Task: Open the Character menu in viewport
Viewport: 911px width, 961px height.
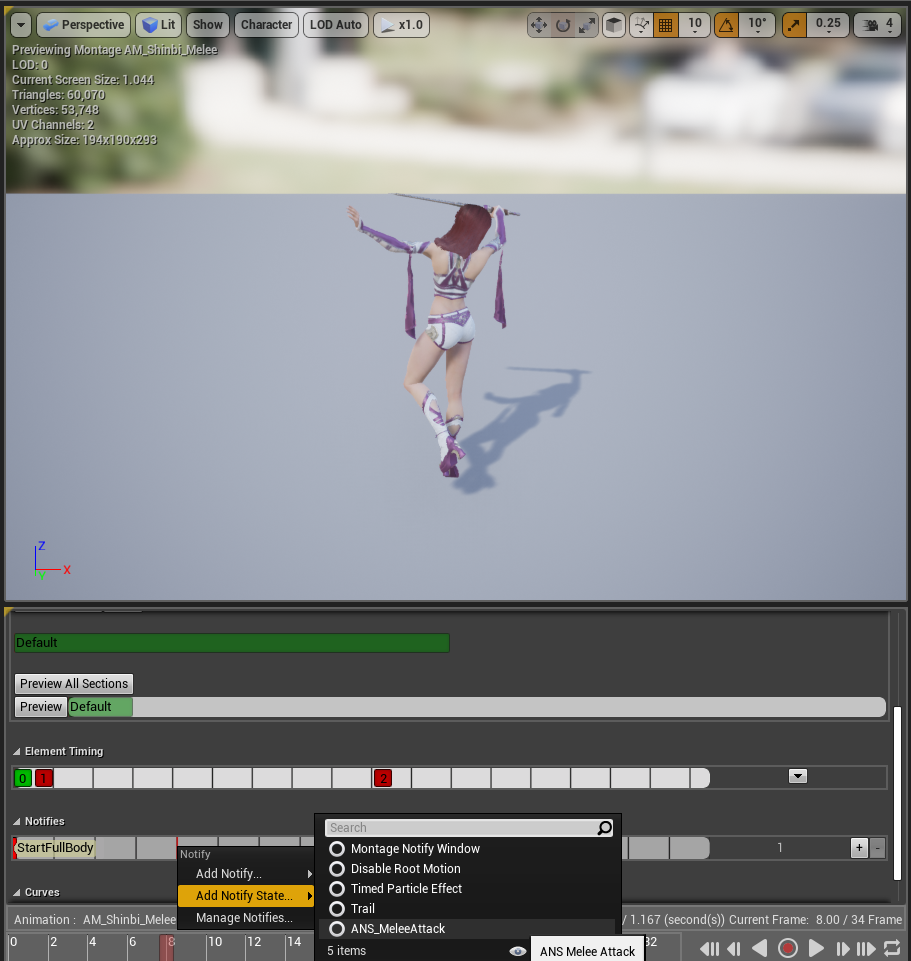Action: [x=267, y=25]
